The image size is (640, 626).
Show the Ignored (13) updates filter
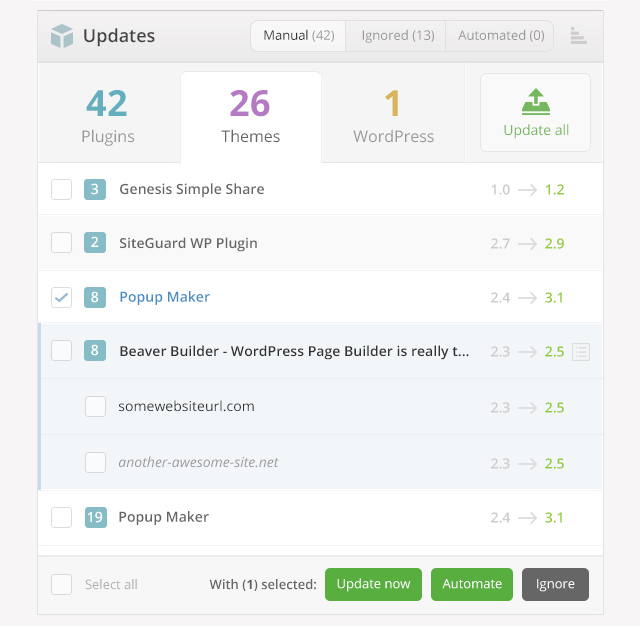[397, 36]
